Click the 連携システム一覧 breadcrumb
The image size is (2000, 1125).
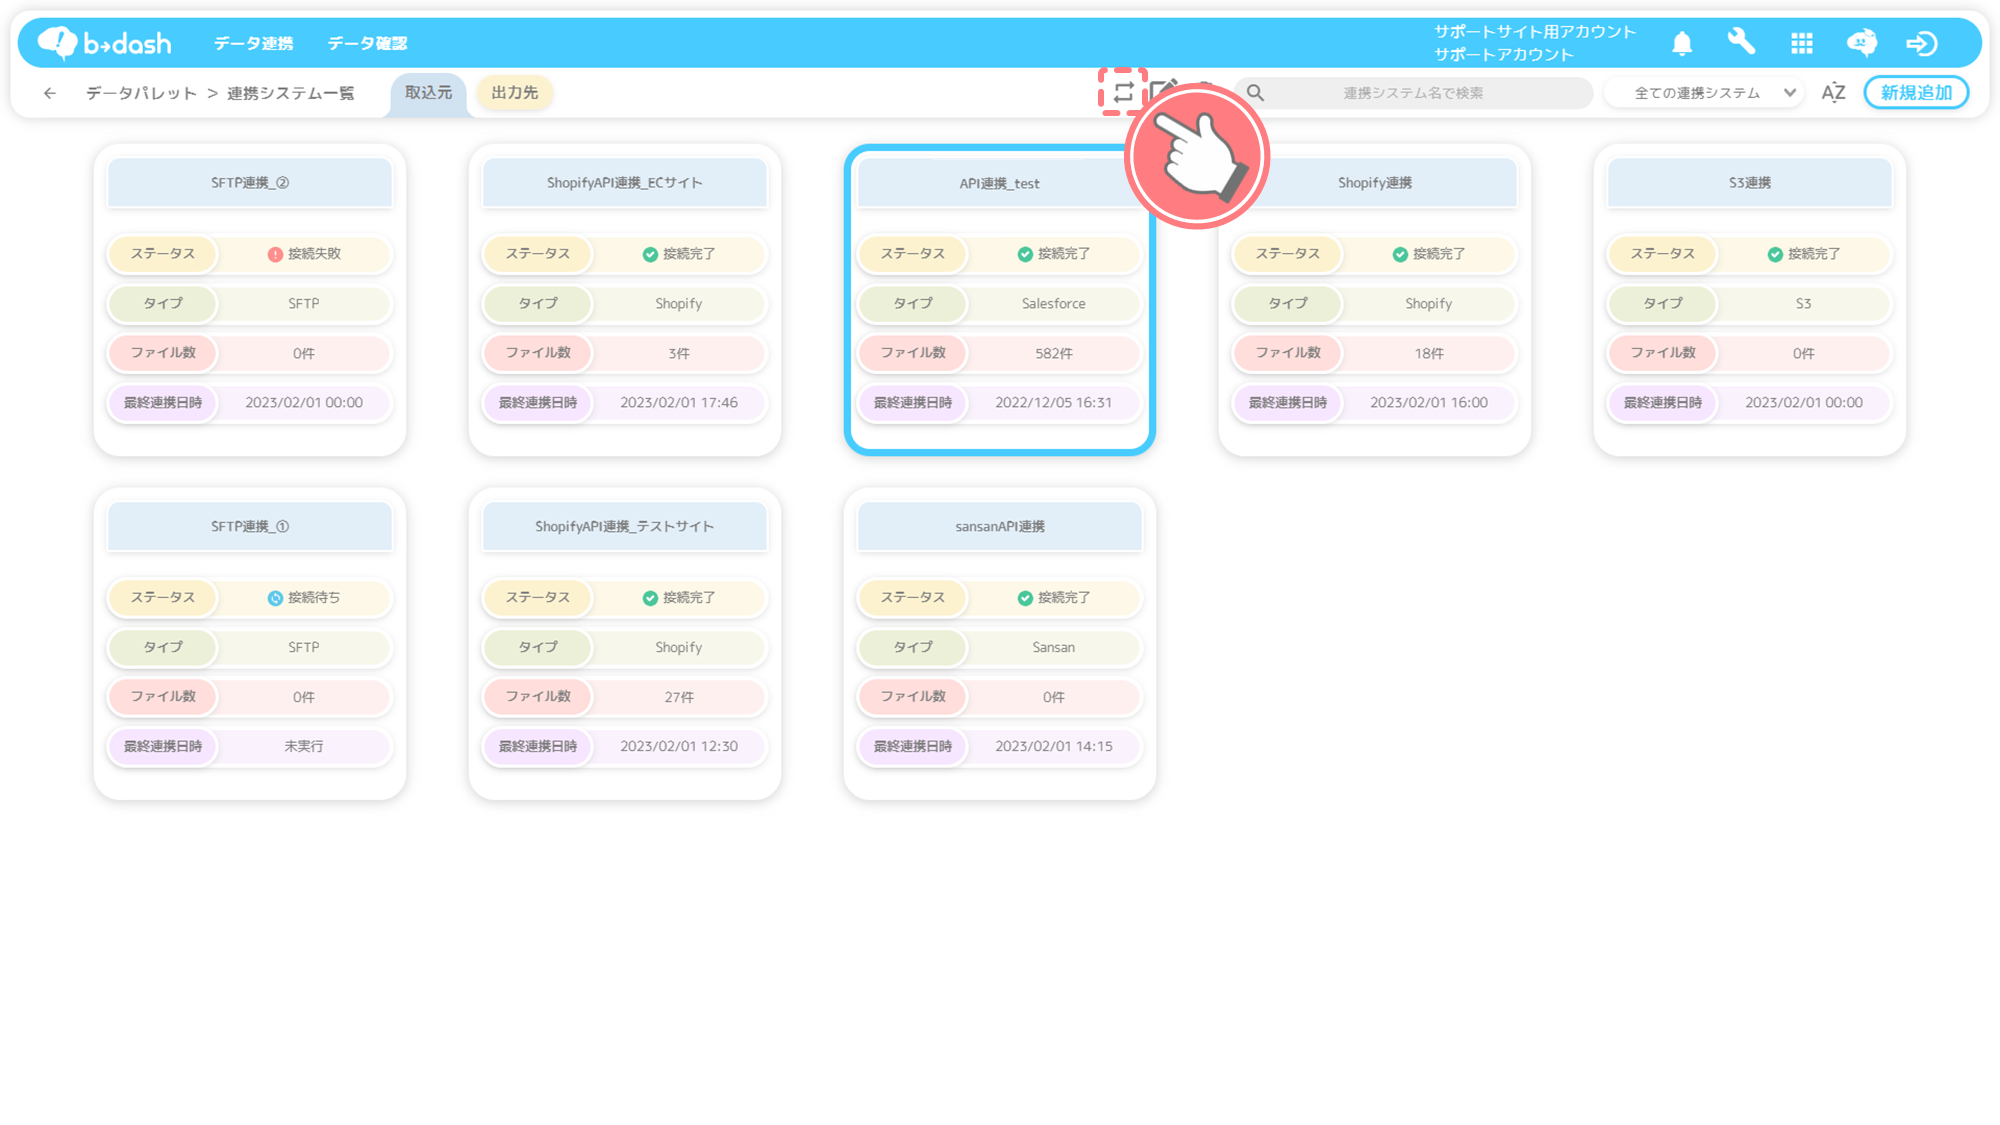290,93
